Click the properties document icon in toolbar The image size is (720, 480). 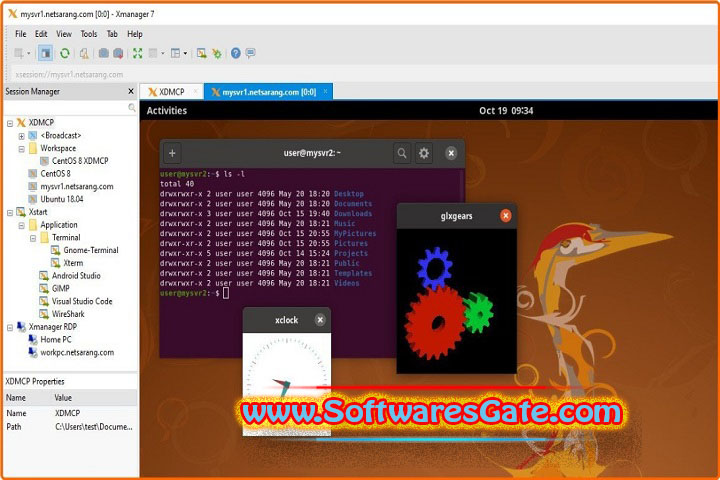84,53
